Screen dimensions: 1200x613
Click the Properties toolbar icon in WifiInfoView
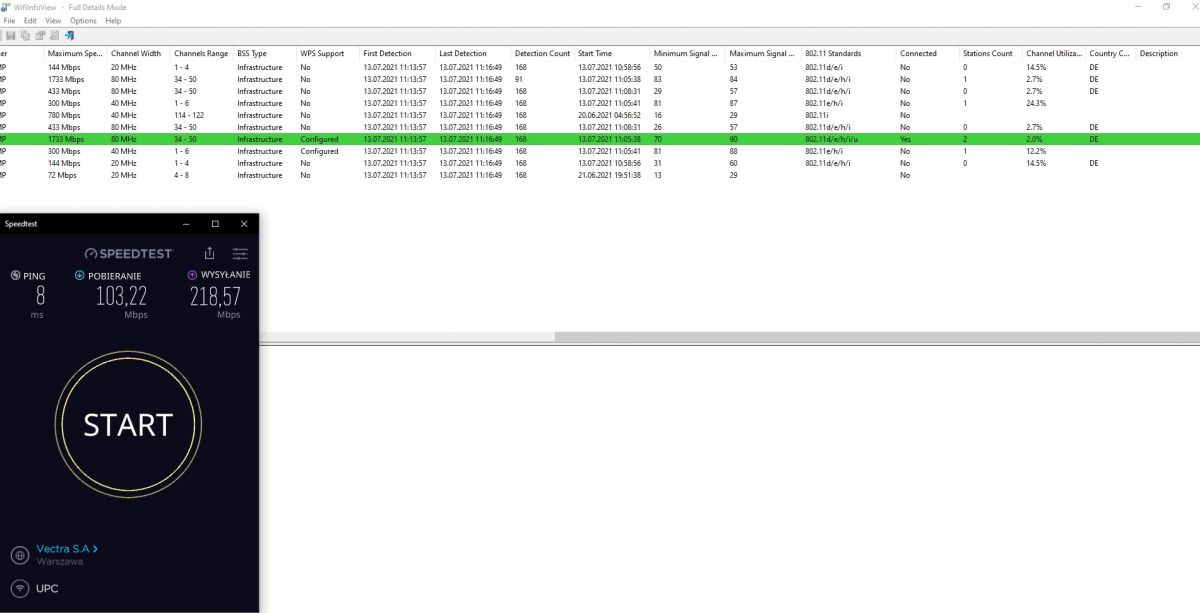pyautogui.click(x=41, y=35)
